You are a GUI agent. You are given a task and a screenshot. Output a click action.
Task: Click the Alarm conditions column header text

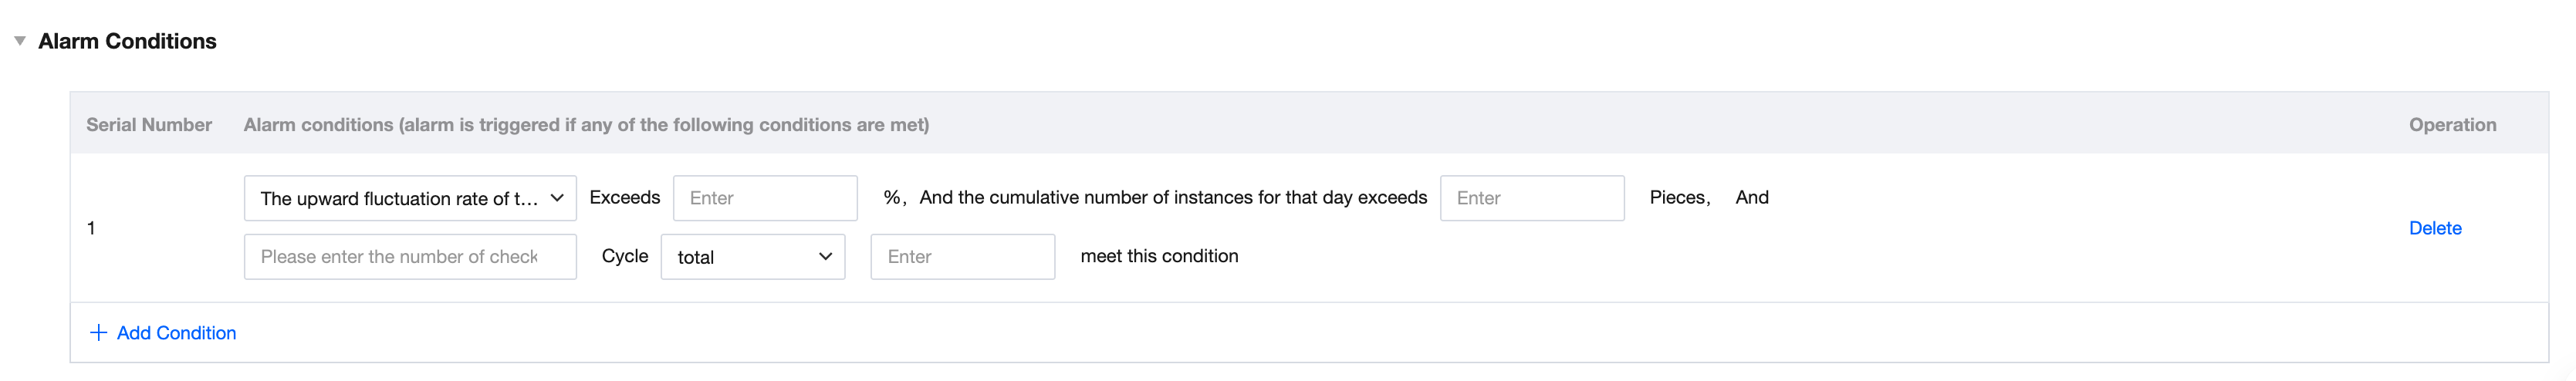pos(586,125)
